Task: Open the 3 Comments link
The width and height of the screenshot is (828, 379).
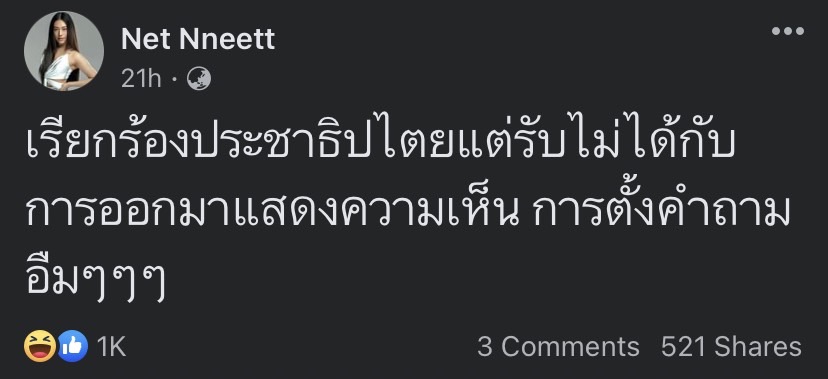Action: pos(558,347)
